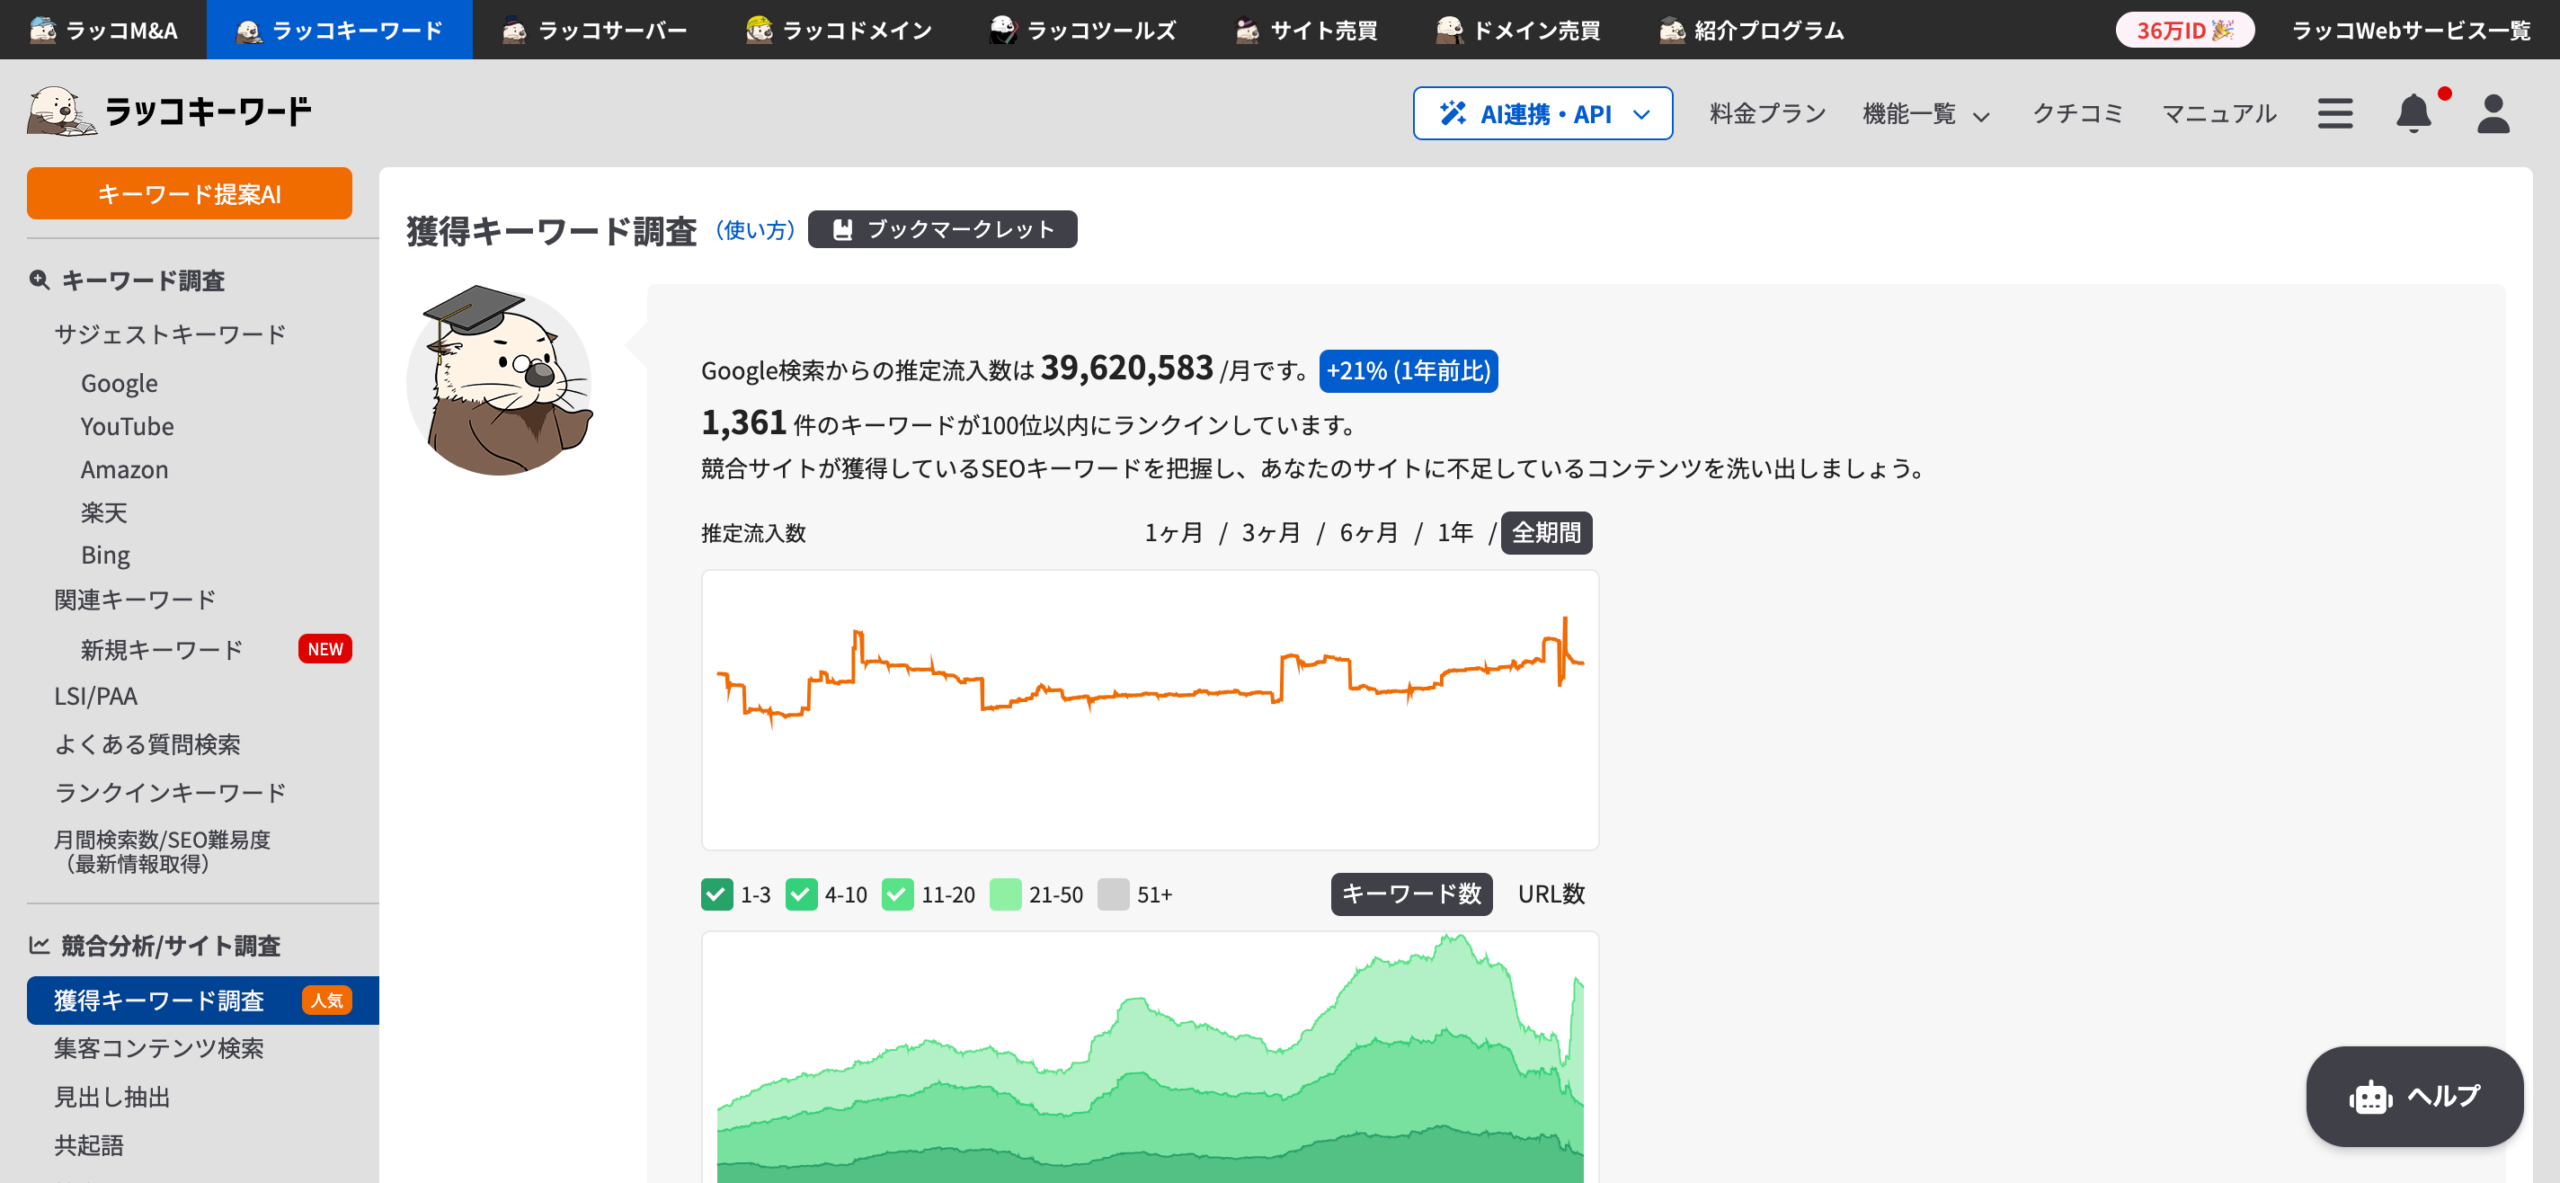The height and width of the screenshot is (1183, 2560).
Task: Toggle the 51+ rank checkbox
Action: [1113, 894]
